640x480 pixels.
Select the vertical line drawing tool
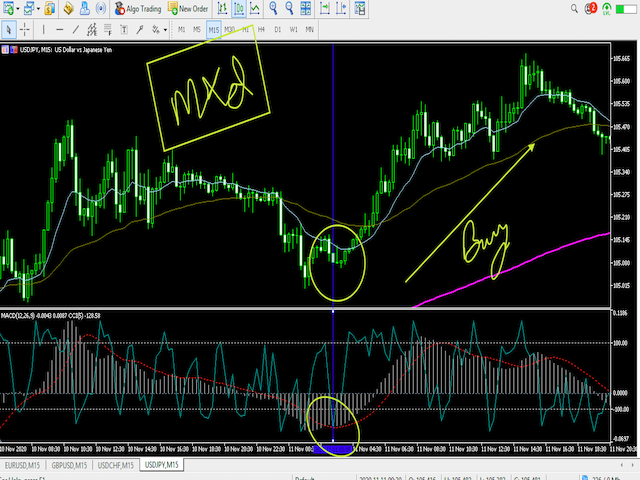click(45, 30)
